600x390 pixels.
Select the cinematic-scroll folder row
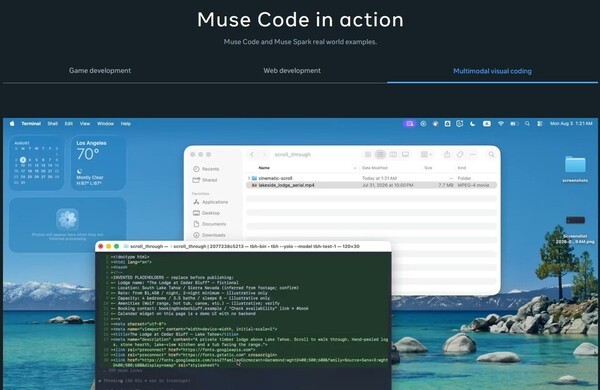point(371,178)
